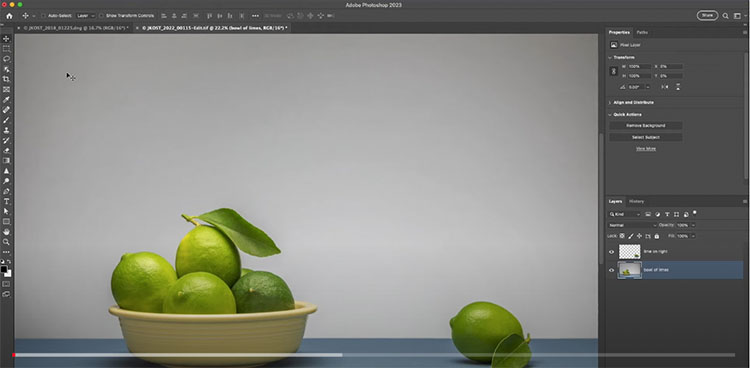The image size is (750, 368).
Task: Select the Object Selection tool
Action: click(6, 69)
